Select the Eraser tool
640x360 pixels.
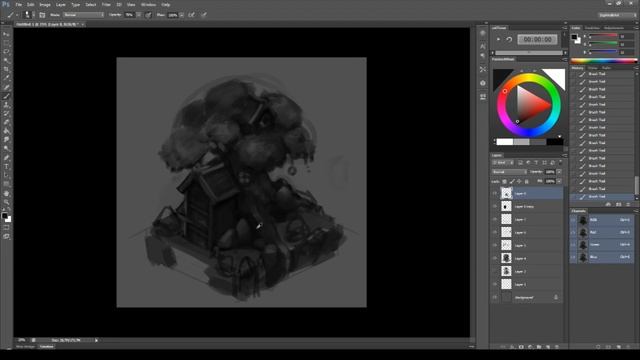tap(6, 122)
